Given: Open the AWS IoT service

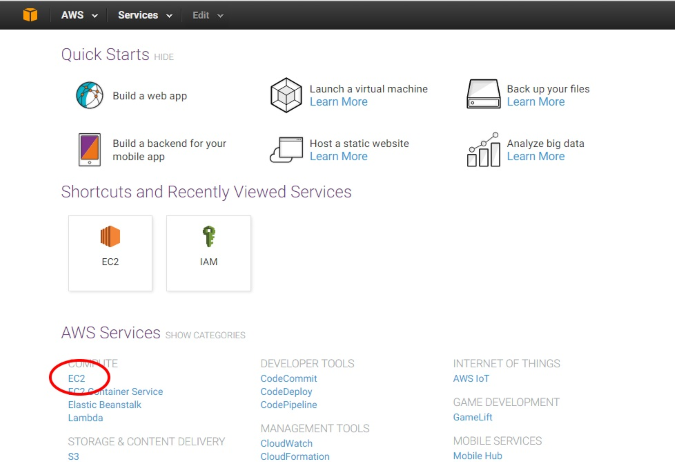Looking at the screenshot, I should pos(471,378).
